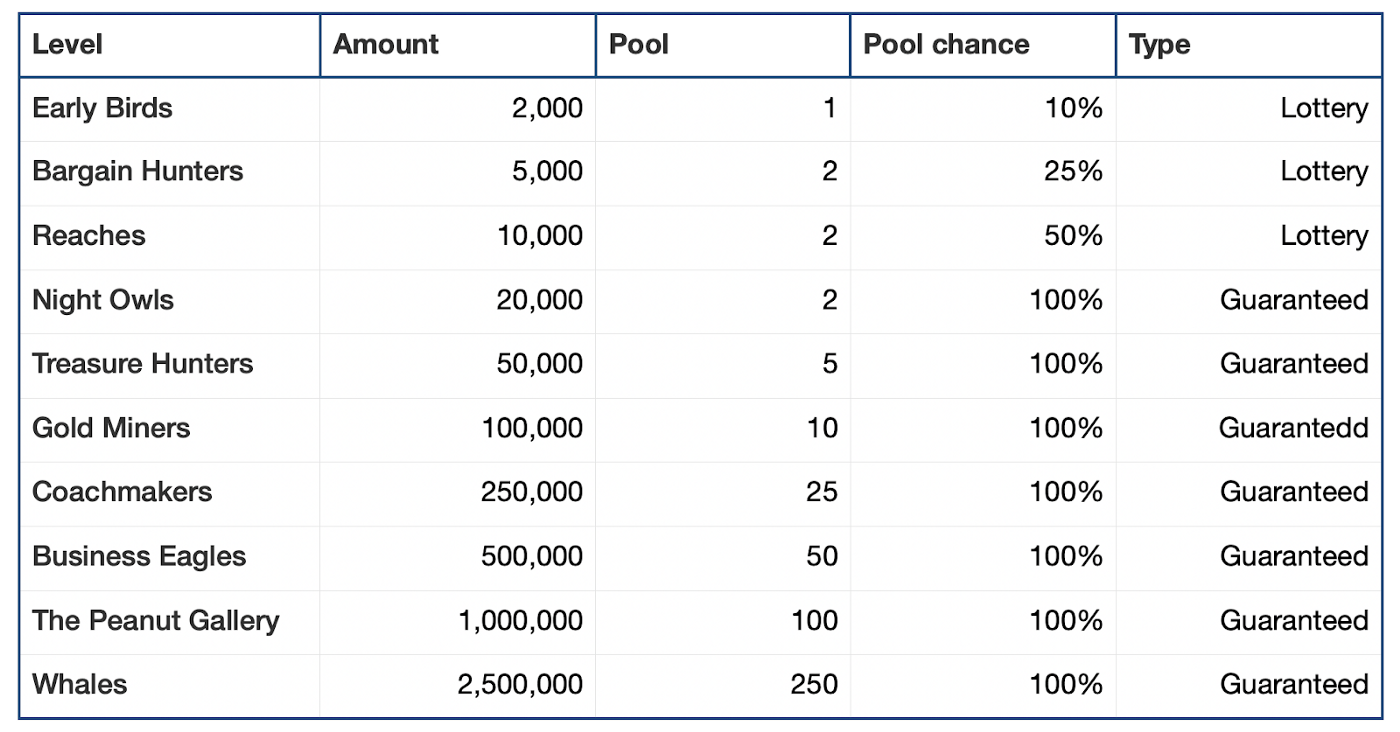
Task: Select the Whales pool value 250
Action: (814, 685)
